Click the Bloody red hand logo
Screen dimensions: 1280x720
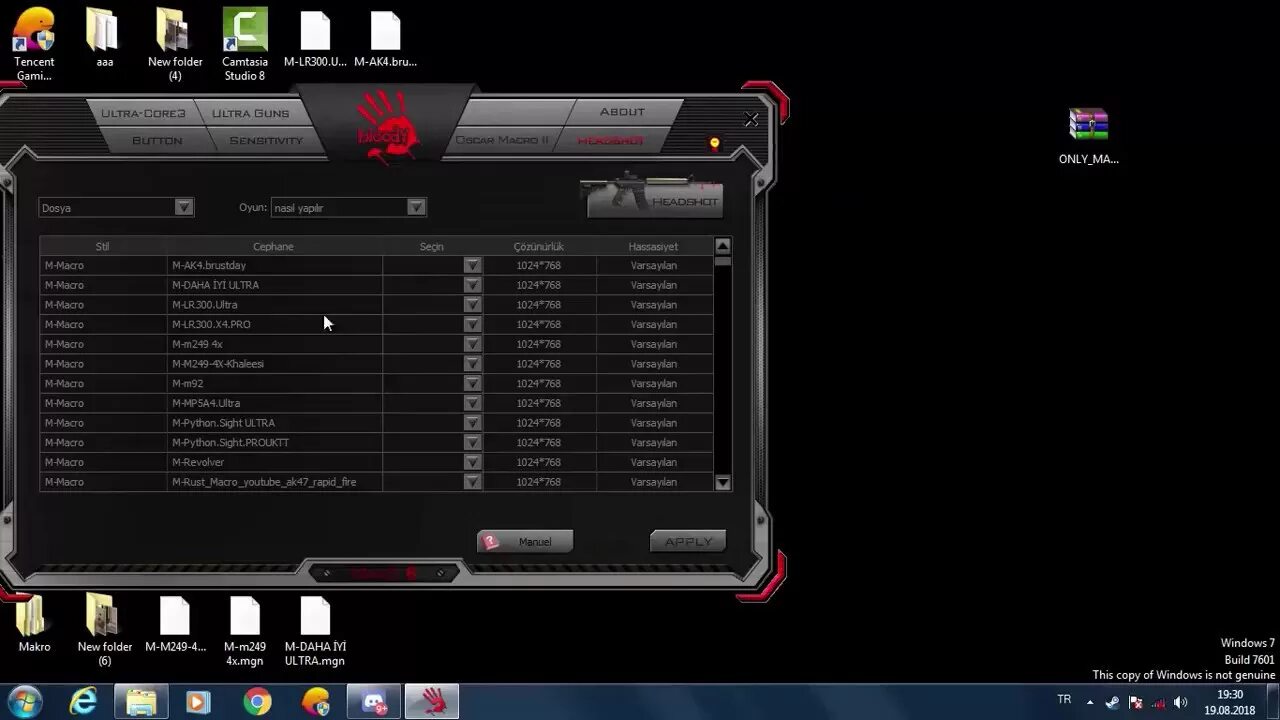pyautogui.click(x=386, y=126)
